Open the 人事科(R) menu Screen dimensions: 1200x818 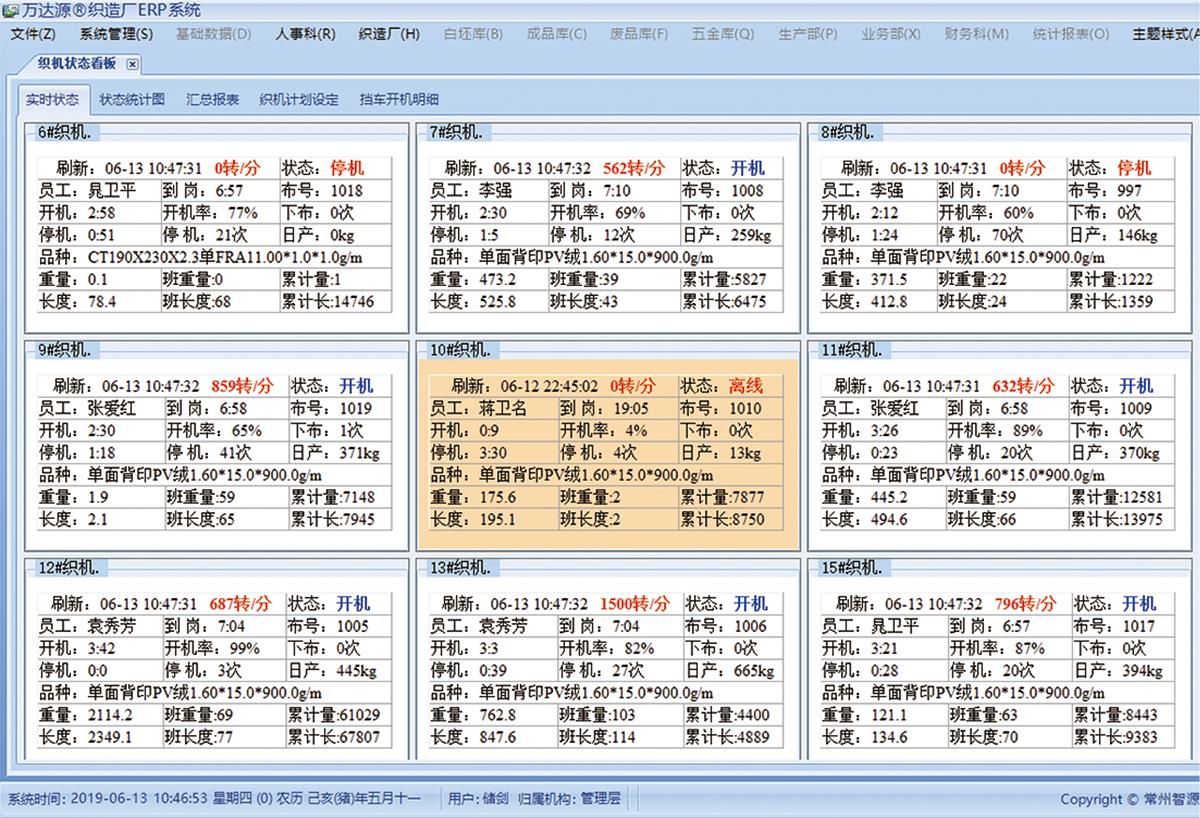click(305, 33)
